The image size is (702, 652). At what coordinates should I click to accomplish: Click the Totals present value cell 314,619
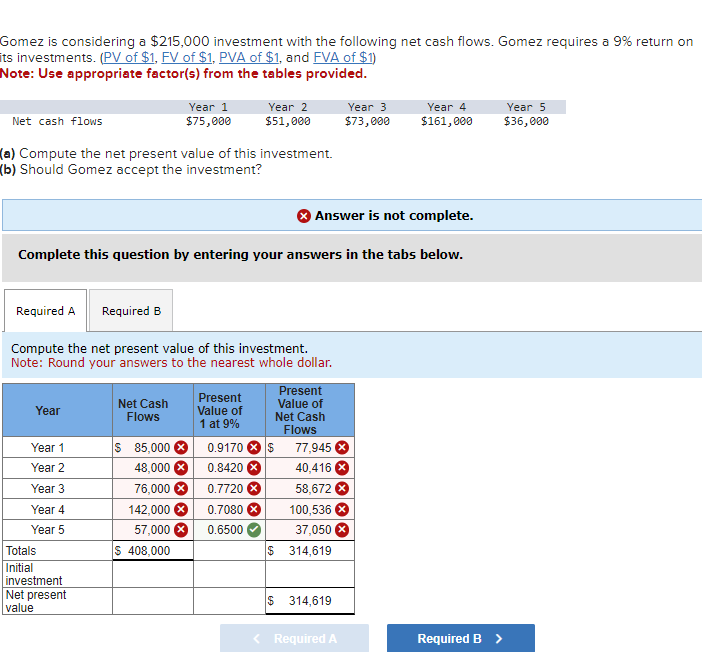(310, 550)
